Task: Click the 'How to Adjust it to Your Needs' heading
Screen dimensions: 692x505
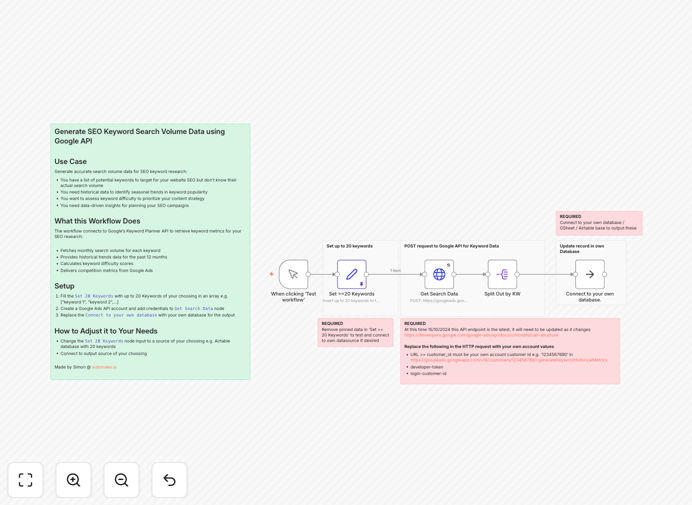Action: click(x=106, y=331)
